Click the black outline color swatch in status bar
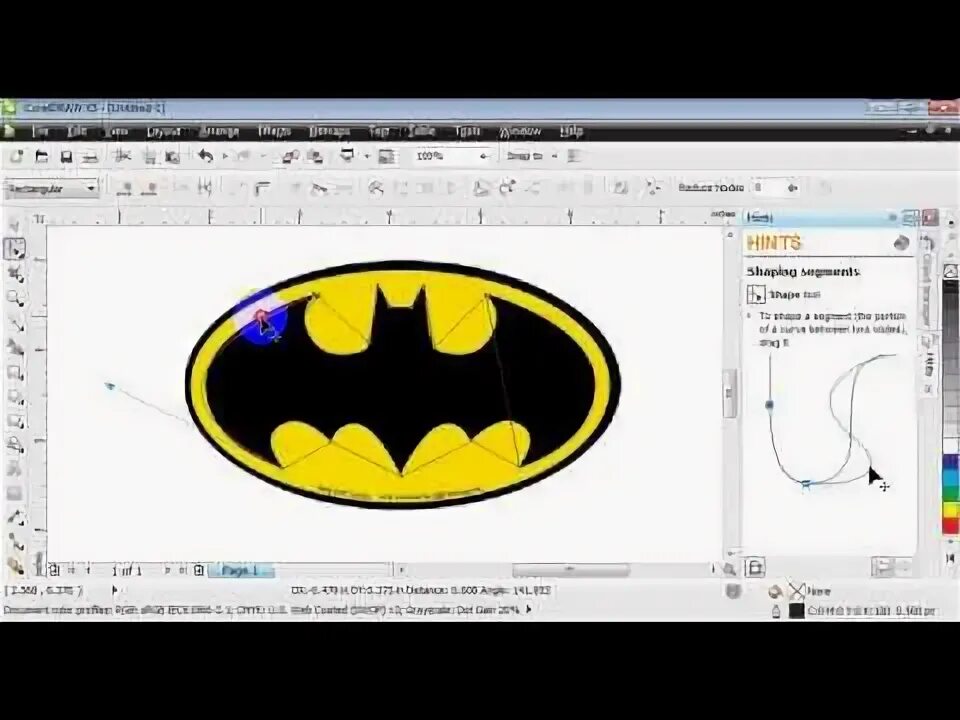960x720 pixels. [x=797, y=610]
